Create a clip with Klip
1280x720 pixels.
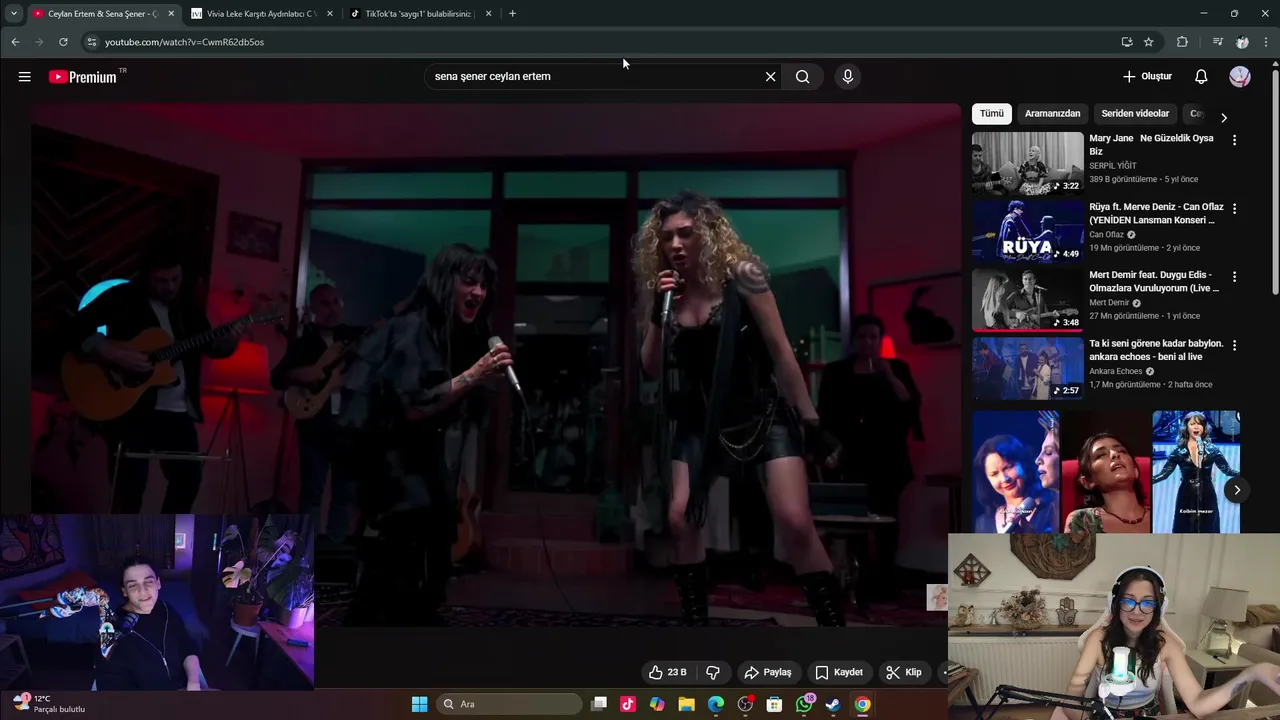pyautogui.click(x=904, y=672)
